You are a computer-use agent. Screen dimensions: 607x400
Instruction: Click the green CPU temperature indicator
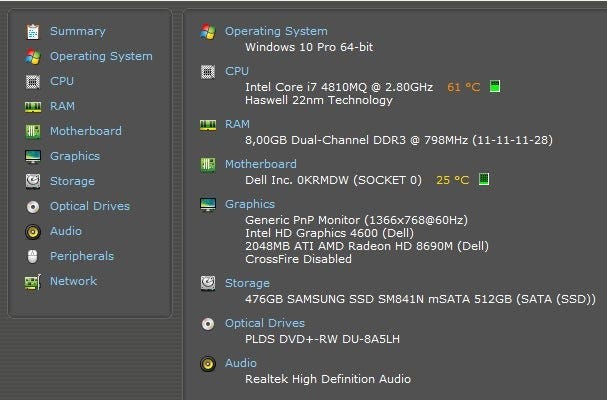coord(495,87)
